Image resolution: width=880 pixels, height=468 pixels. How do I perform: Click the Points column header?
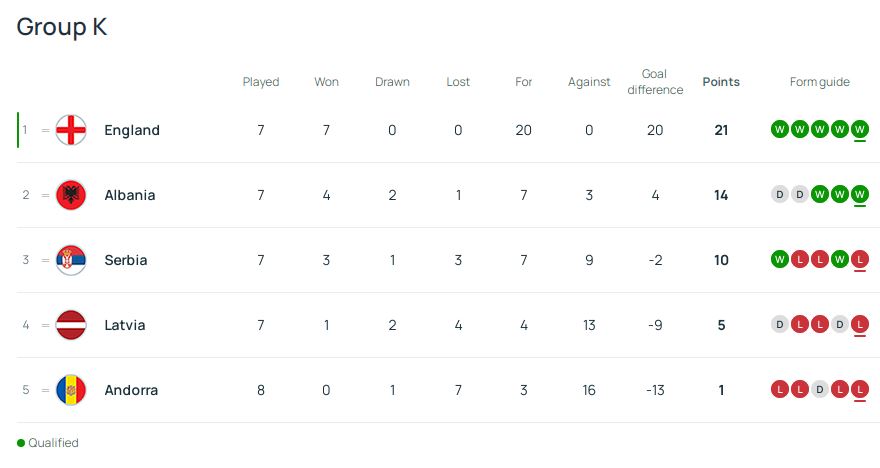pos(721,82)
